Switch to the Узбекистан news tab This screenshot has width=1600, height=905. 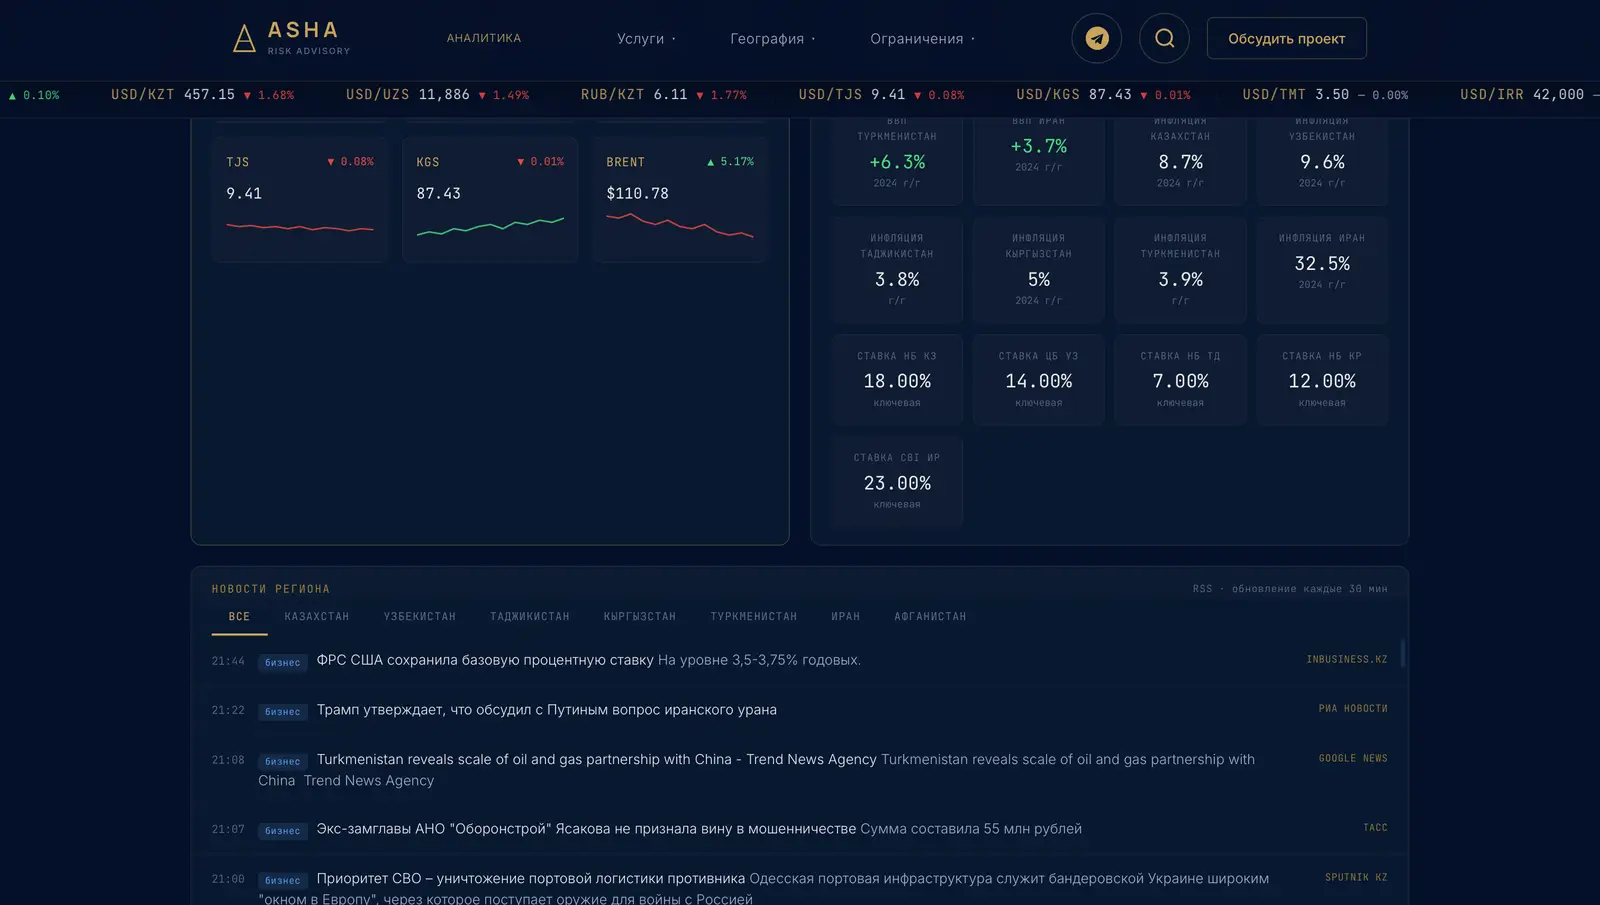(x=420, y=617)
